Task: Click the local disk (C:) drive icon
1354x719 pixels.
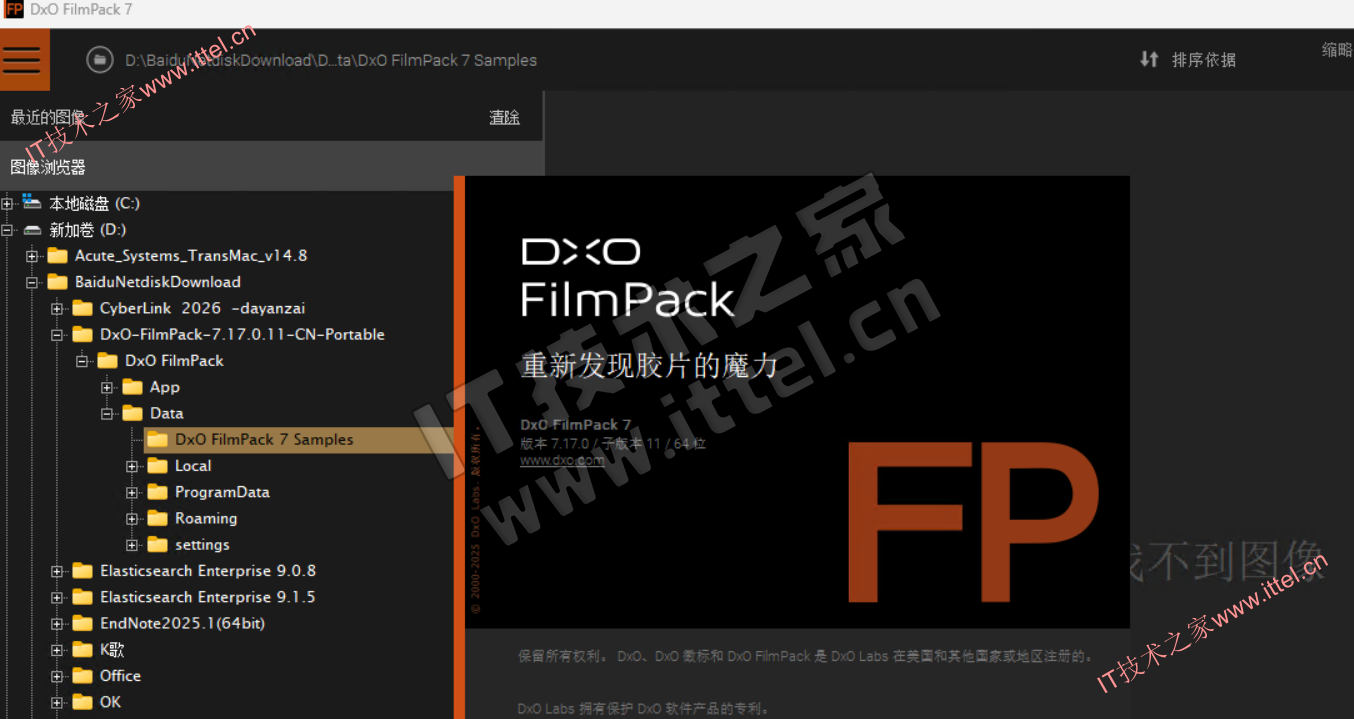Action: point(32,203)
